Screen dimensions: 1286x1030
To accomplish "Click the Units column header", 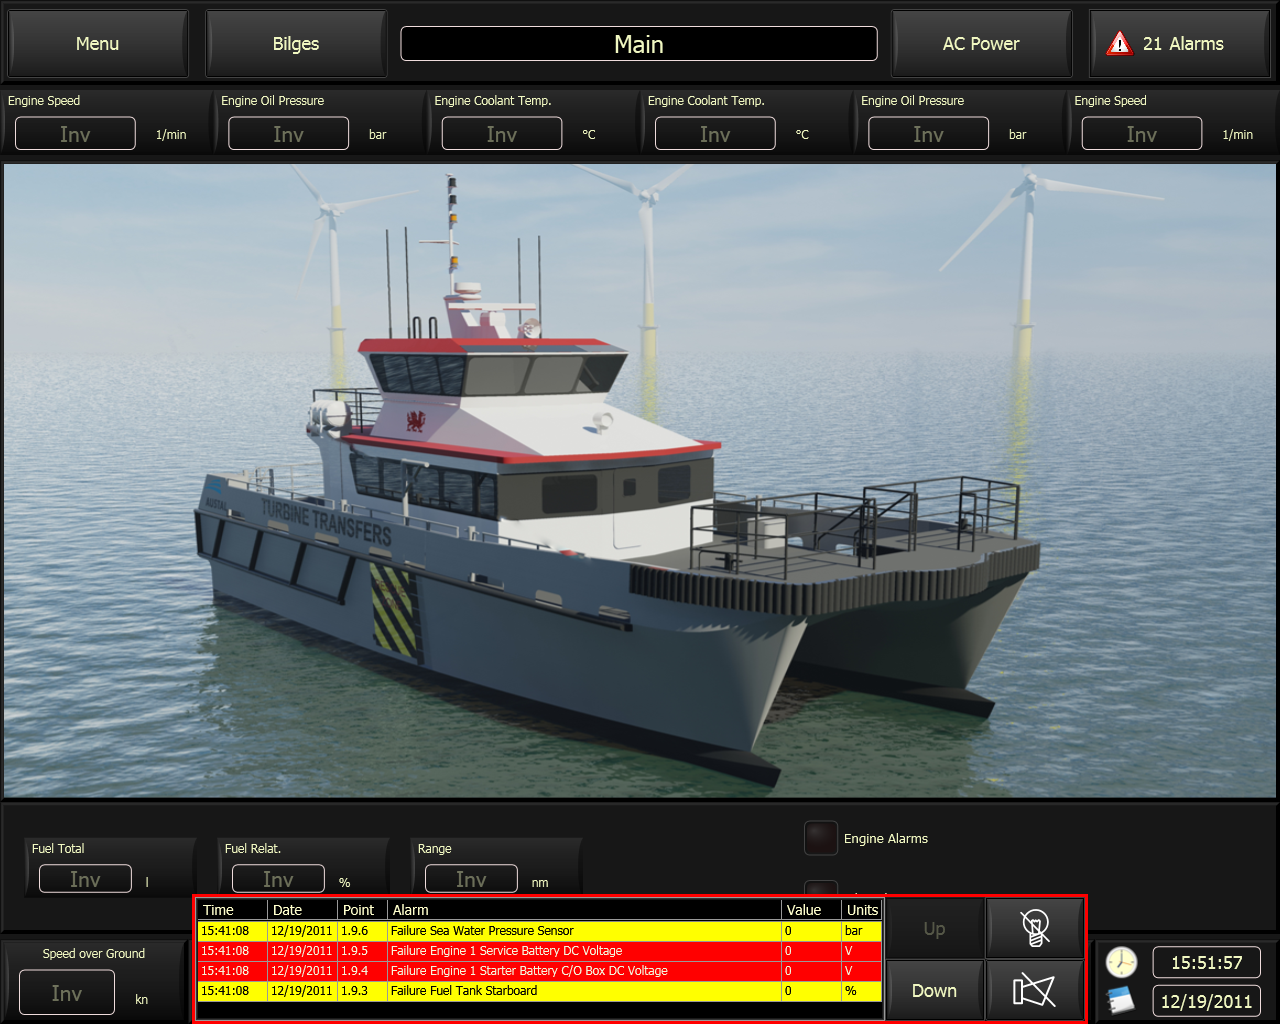I will [862, 910].
